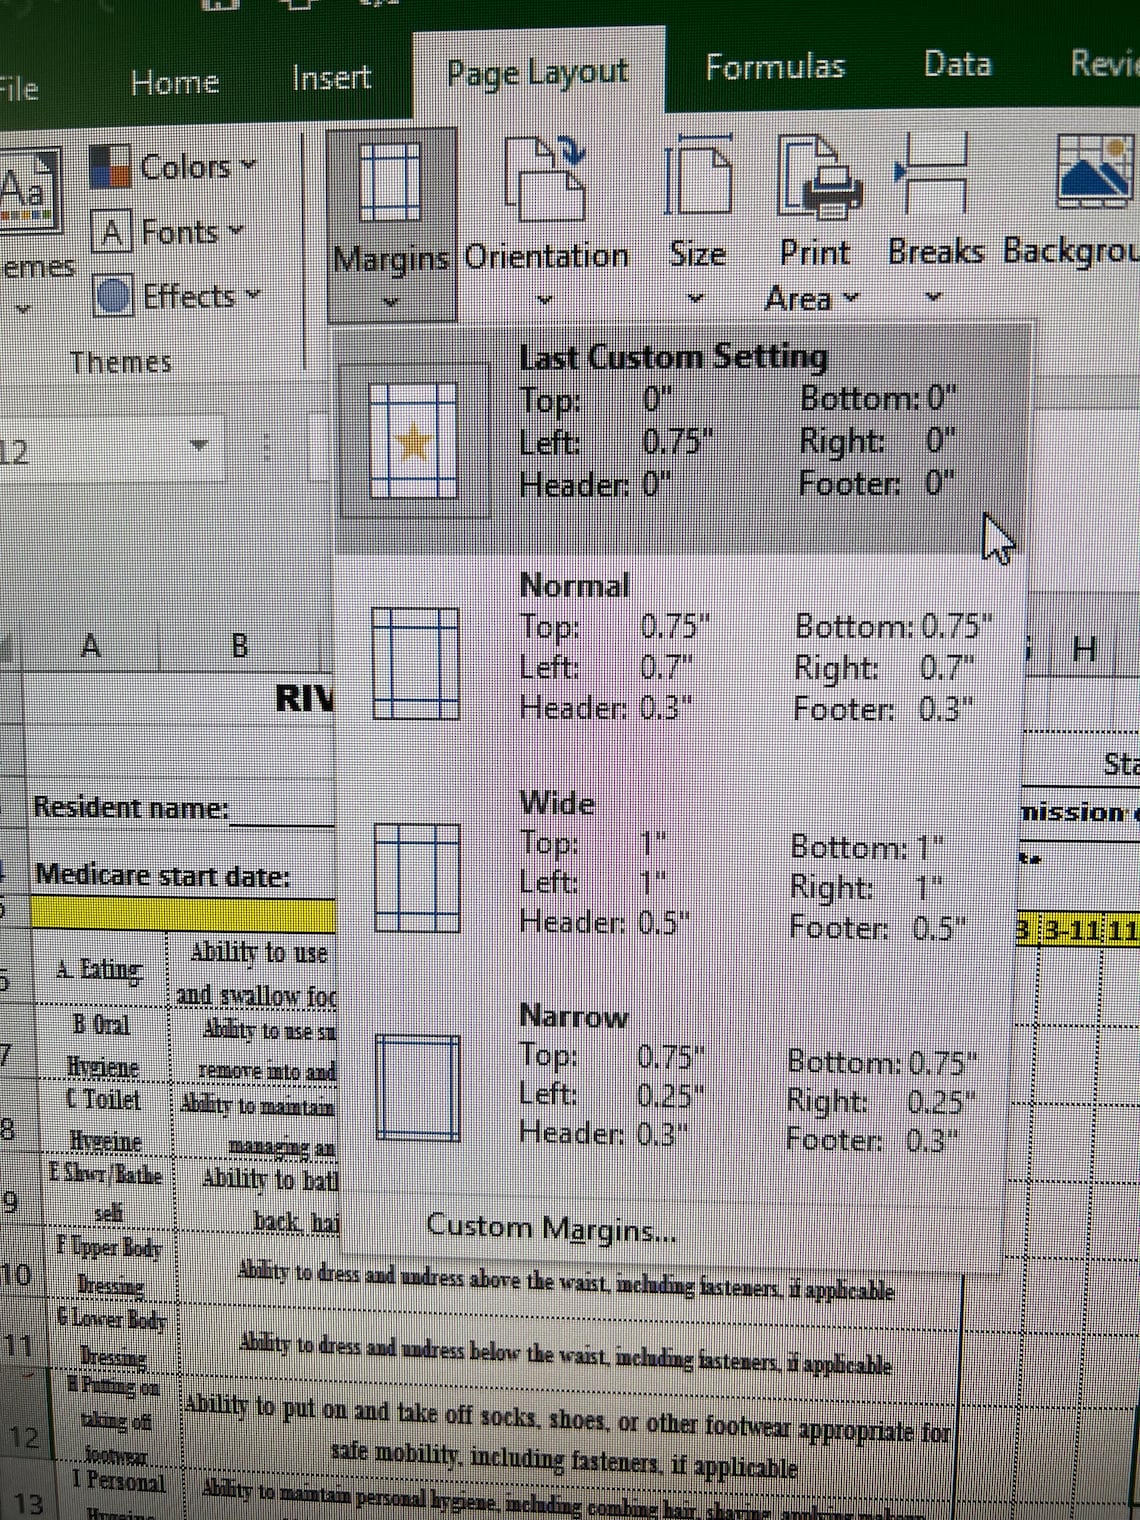
Task: Open the Breaks menu
Action: tap(935, 218)
